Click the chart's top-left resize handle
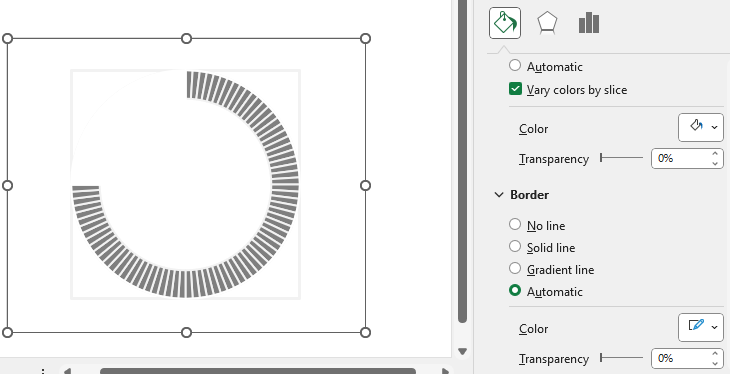 point(7,39)
